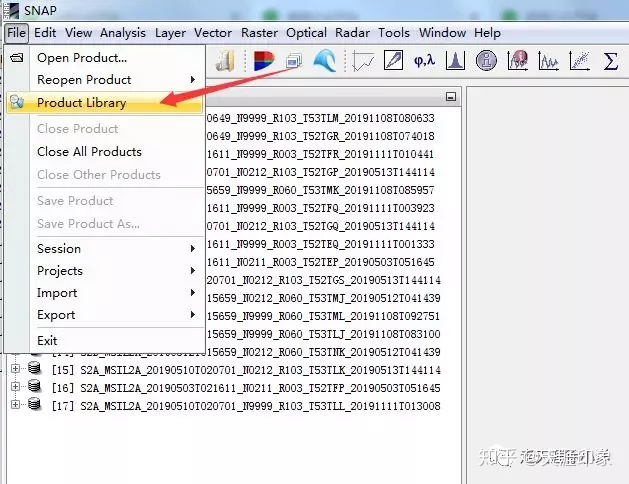
Task: Open the correlative plot icon
Action: coord(580,61)
